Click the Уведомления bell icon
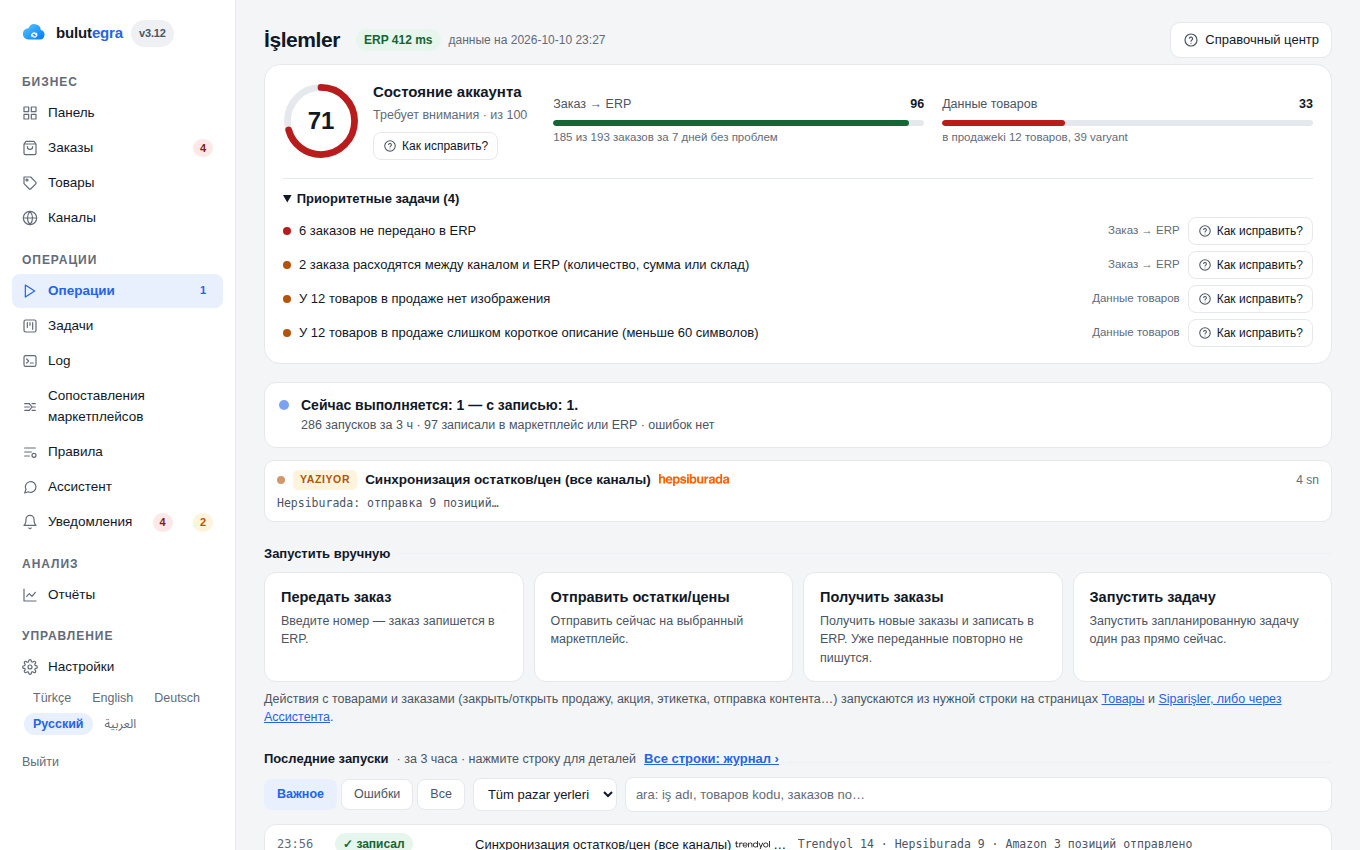The image size is (1360, 850). [30, 522]
